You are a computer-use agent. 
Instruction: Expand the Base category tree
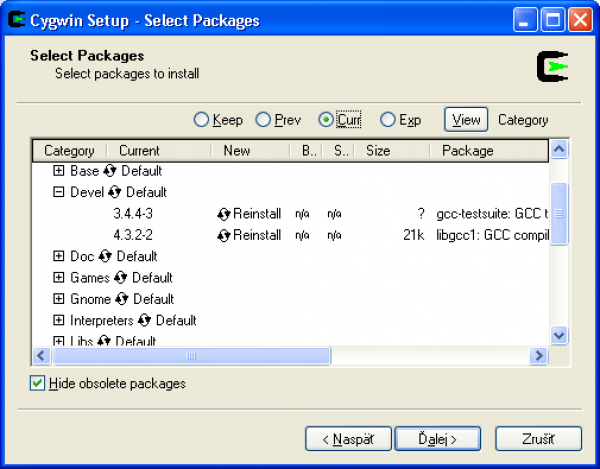(59, 171)
